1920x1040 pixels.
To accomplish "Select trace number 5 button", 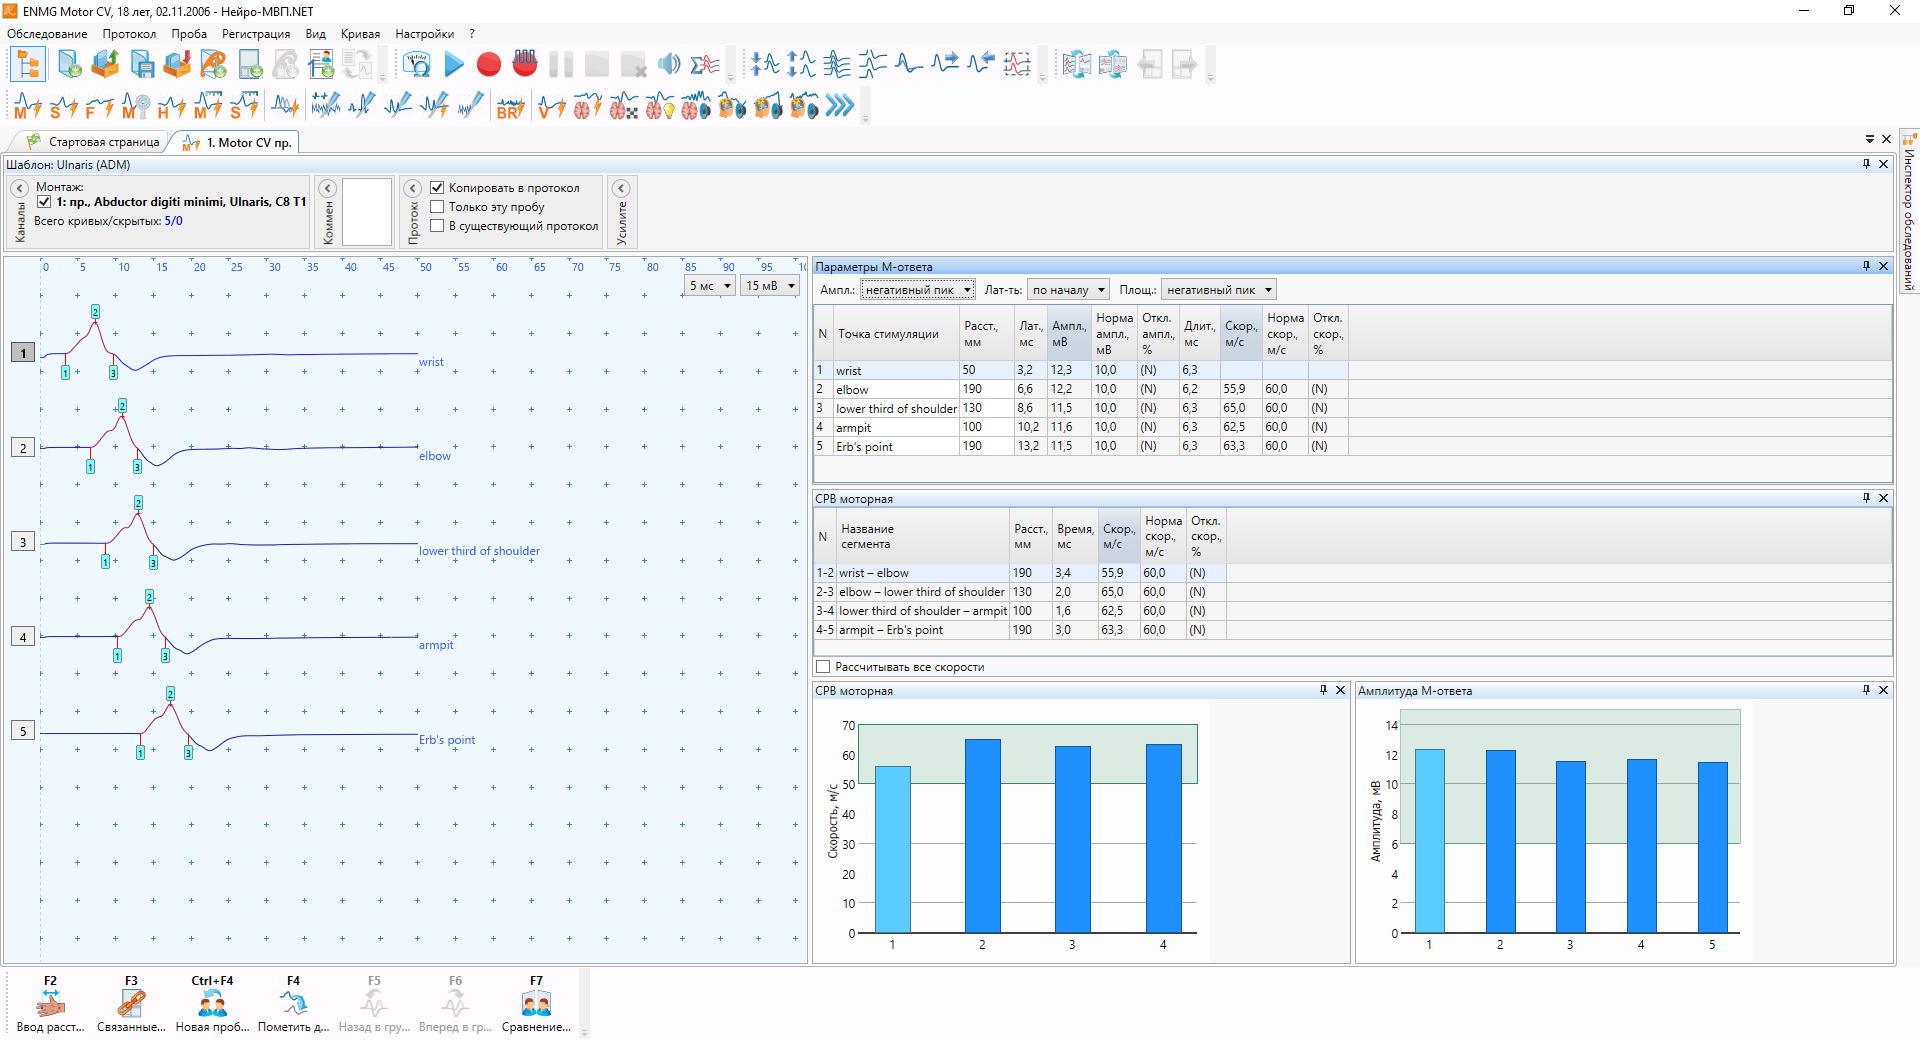I will tap(23, 731).
